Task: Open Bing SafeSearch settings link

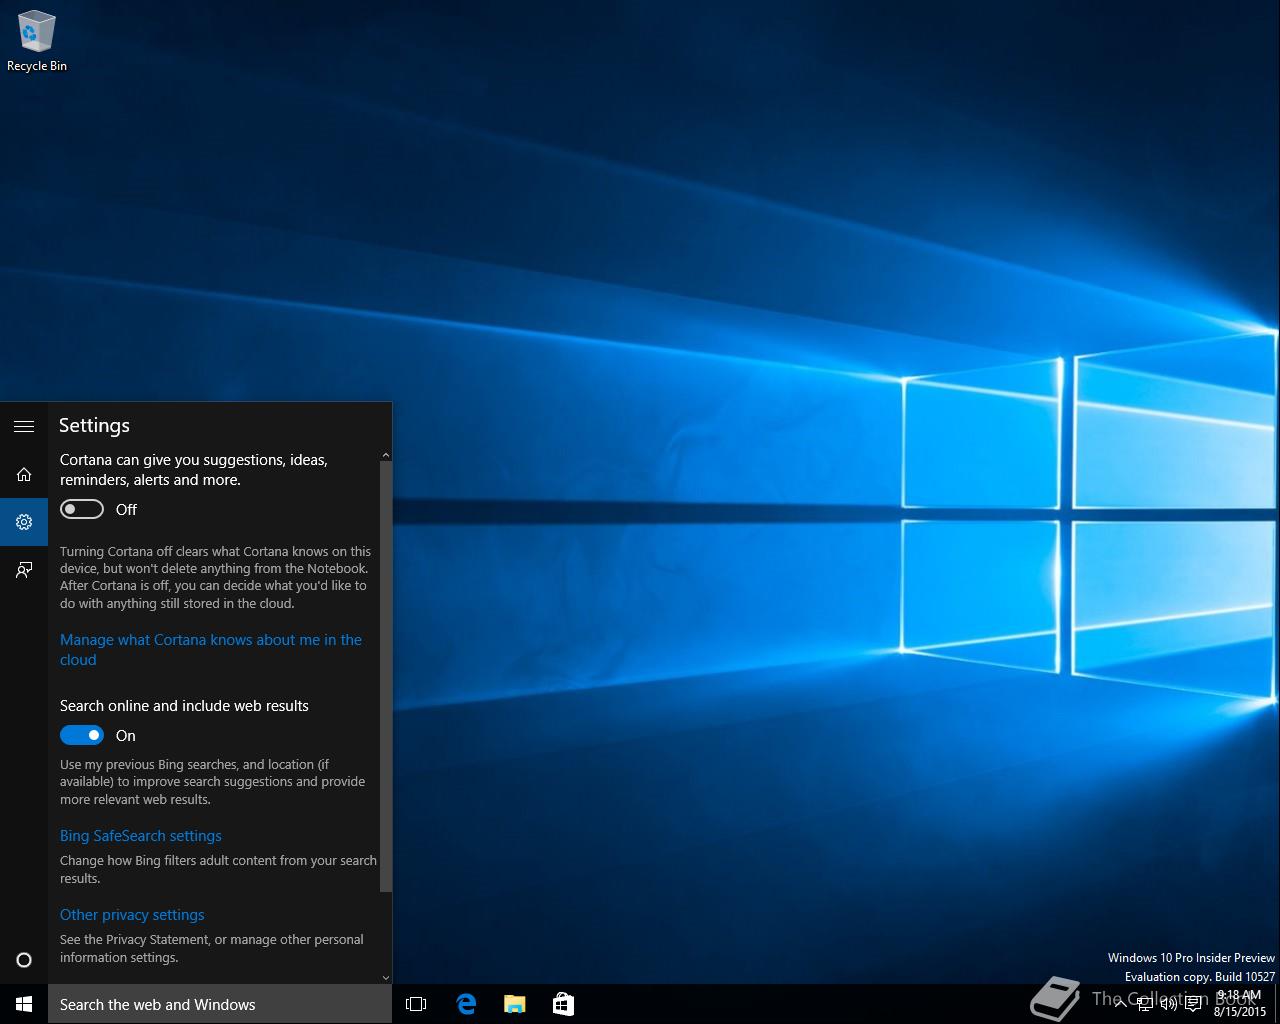Action: click(141, 836)
